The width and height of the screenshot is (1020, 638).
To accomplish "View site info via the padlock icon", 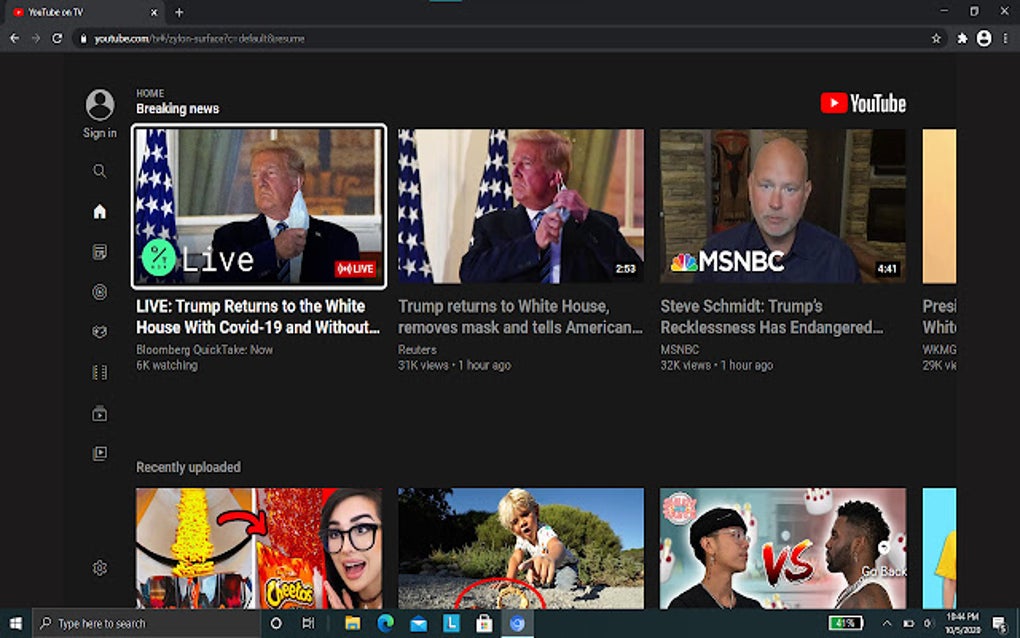I will pos(83,38).
